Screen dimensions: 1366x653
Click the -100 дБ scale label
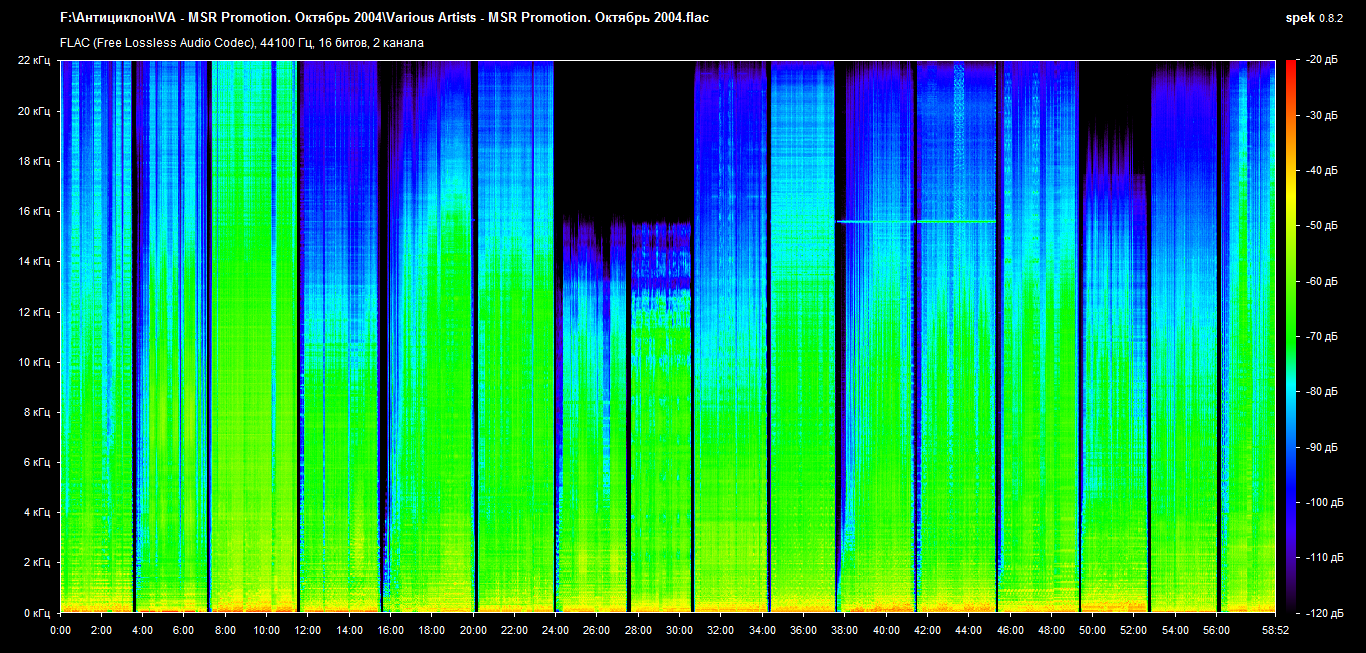point(1323,502)
